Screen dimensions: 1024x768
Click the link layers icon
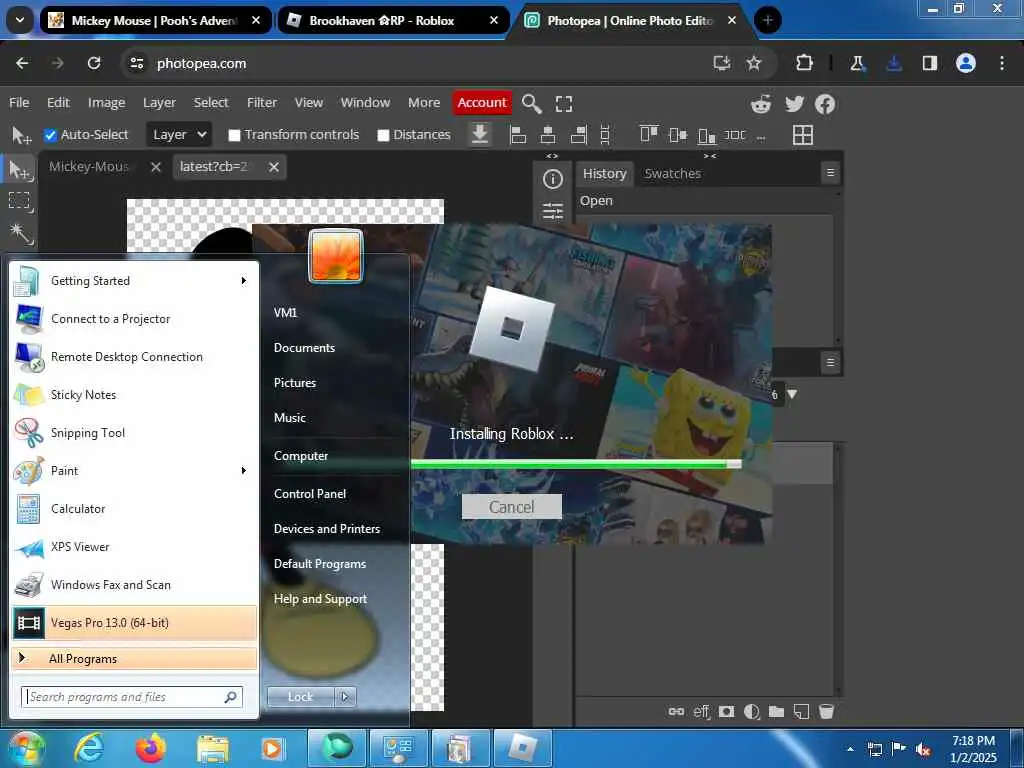click(677, 711)
